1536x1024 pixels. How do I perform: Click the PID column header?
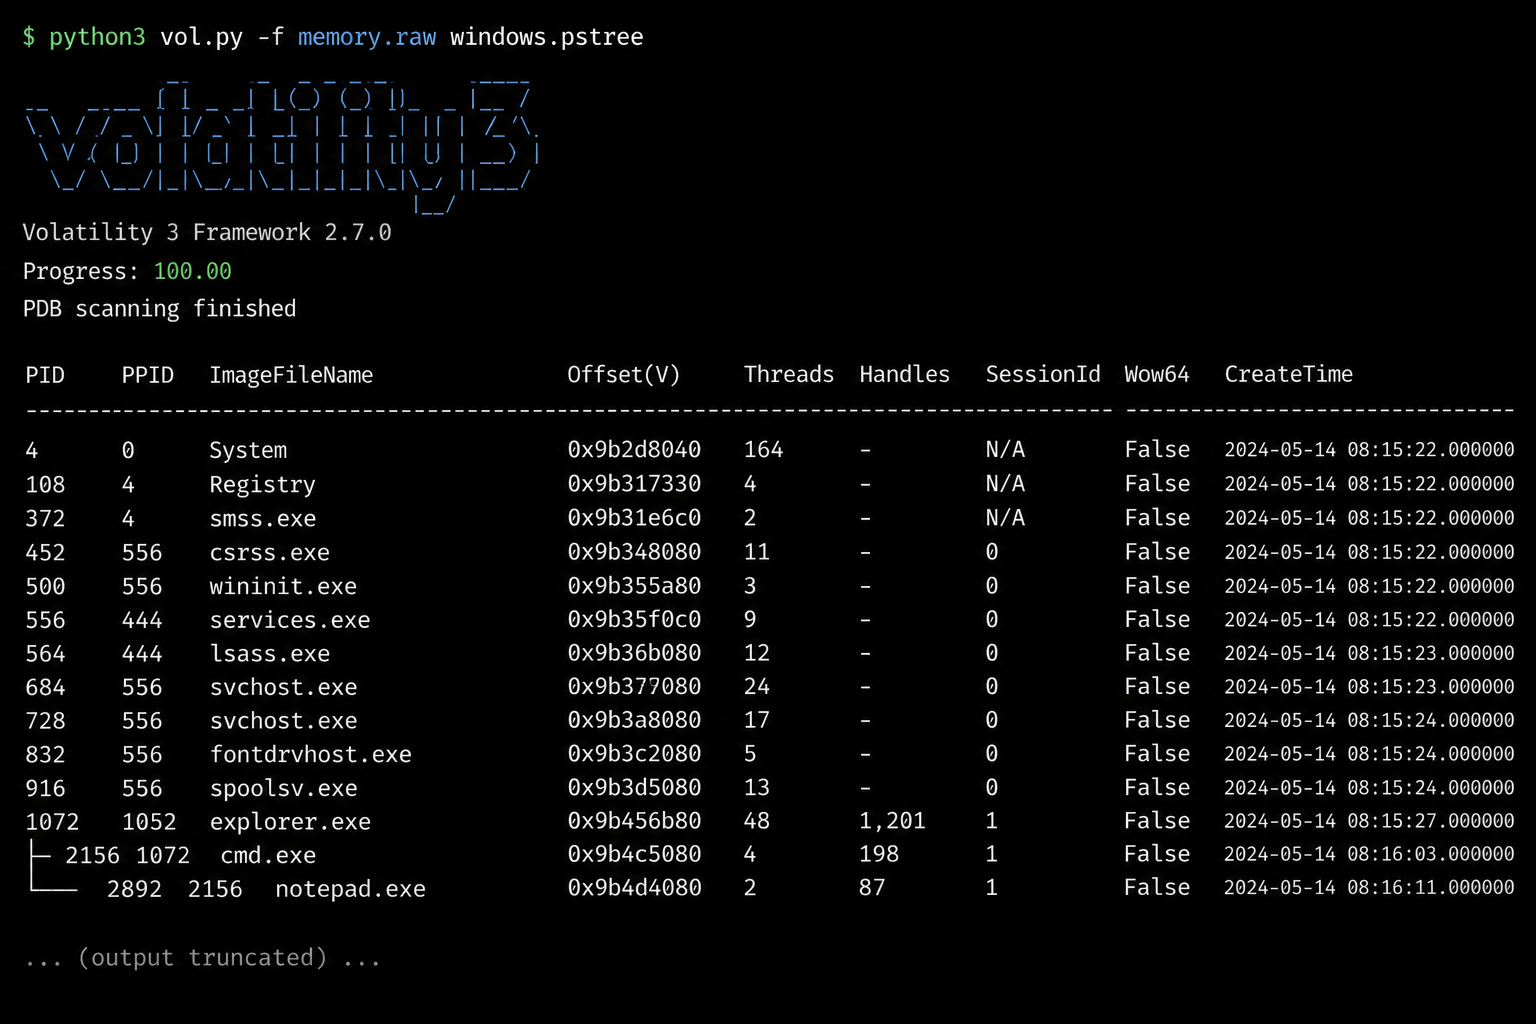[x=45, y=375]
